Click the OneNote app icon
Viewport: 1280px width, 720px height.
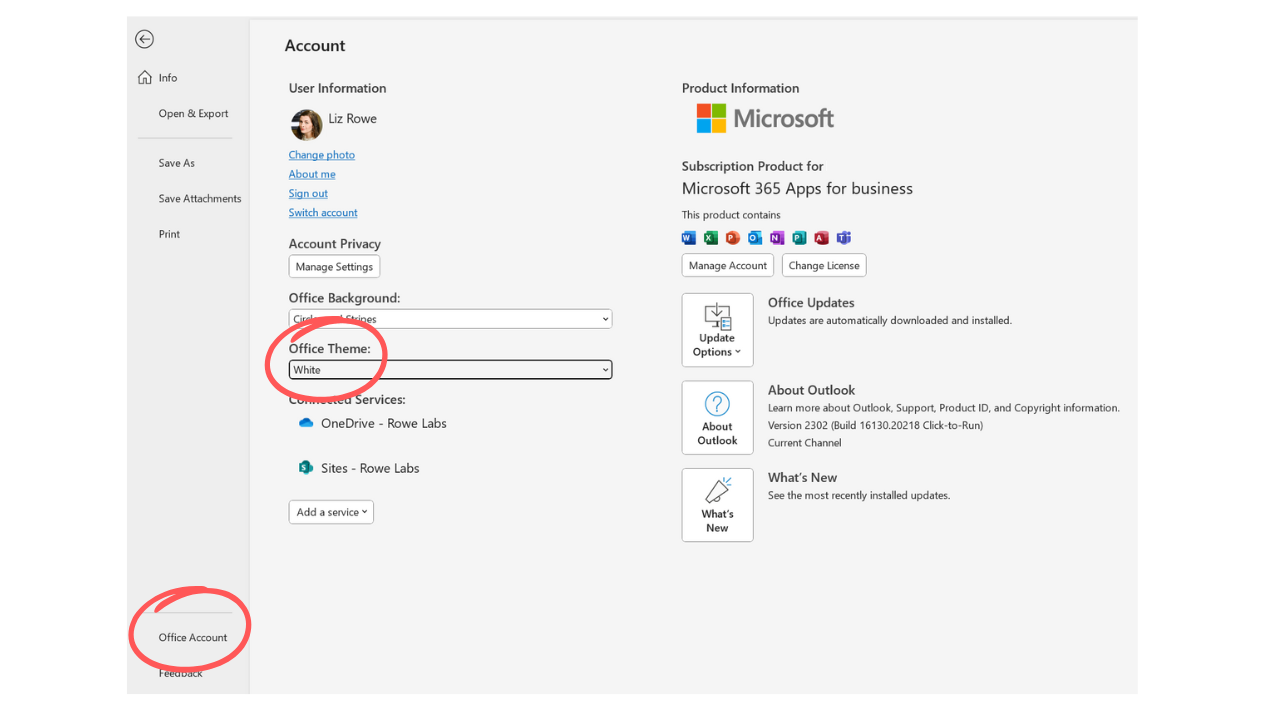click(777, 238)
